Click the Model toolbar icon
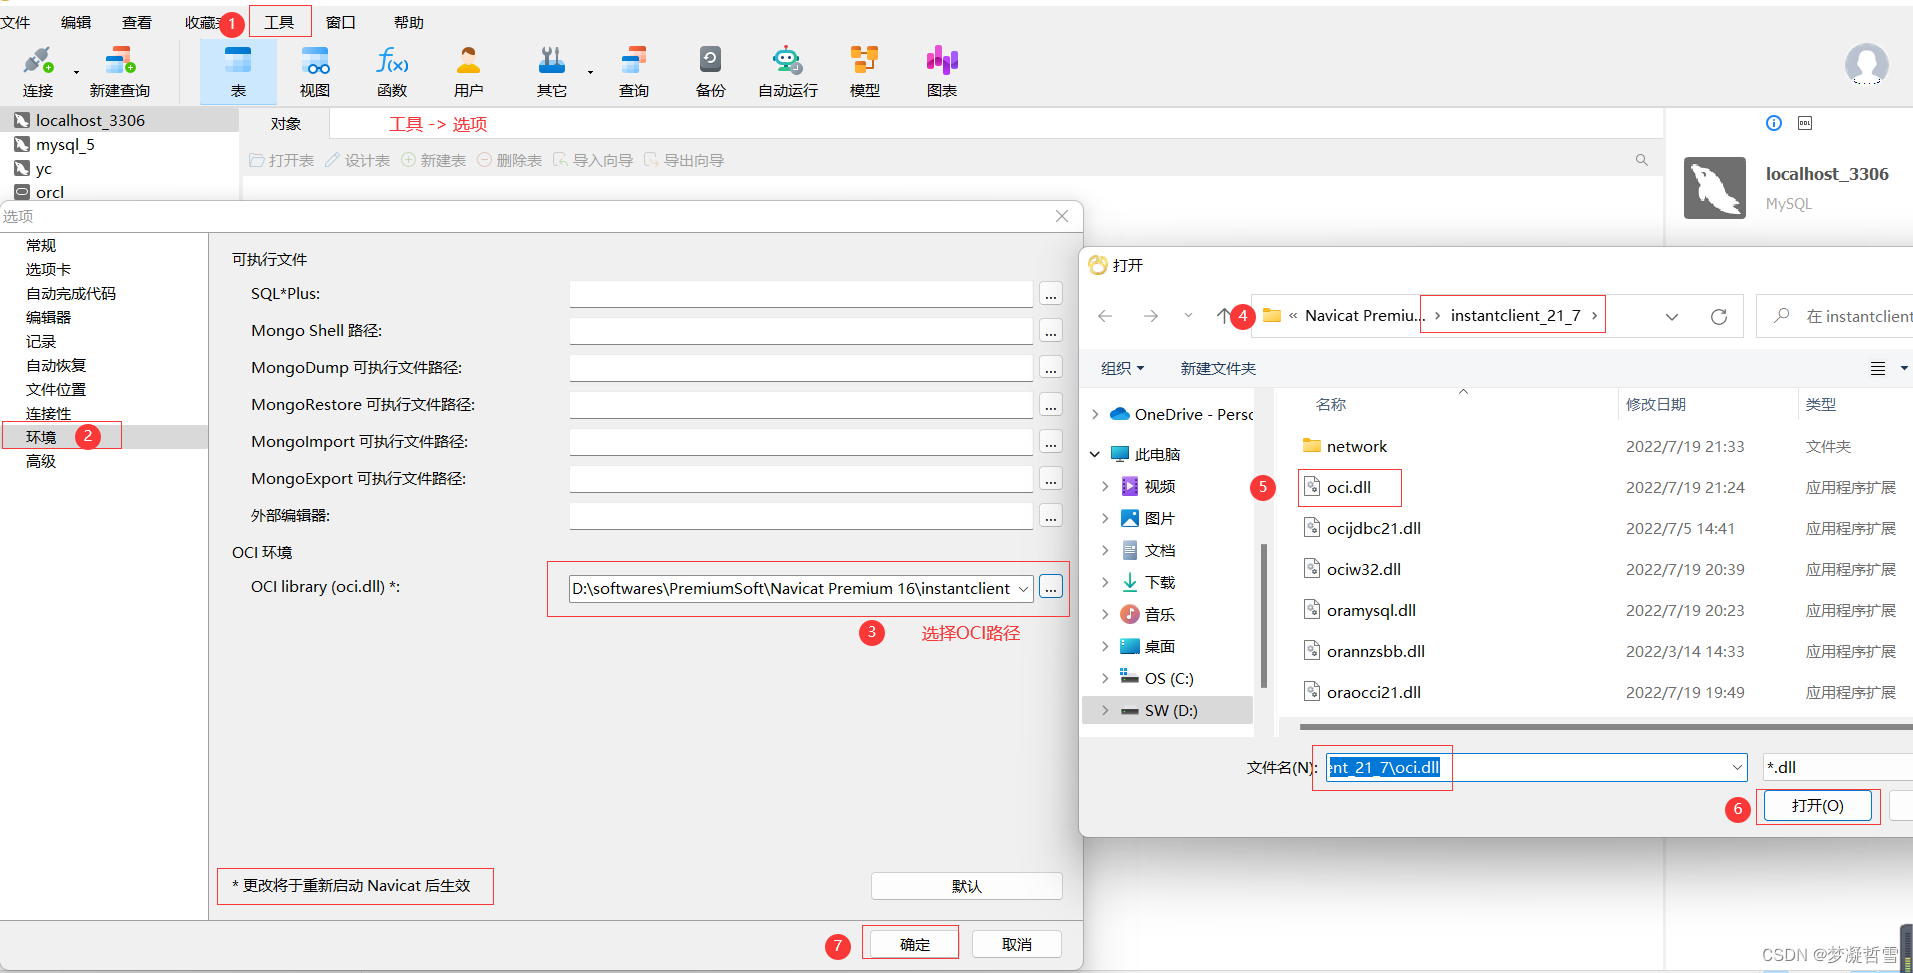 (x=865, y=72)
